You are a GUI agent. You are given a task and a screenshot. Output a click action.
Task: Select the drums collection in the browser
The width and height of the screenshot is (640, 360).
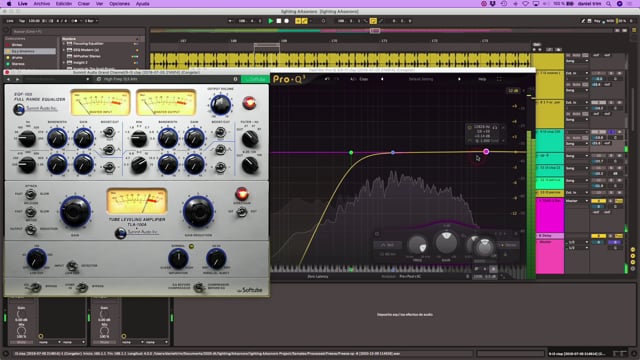click(17, 58)
